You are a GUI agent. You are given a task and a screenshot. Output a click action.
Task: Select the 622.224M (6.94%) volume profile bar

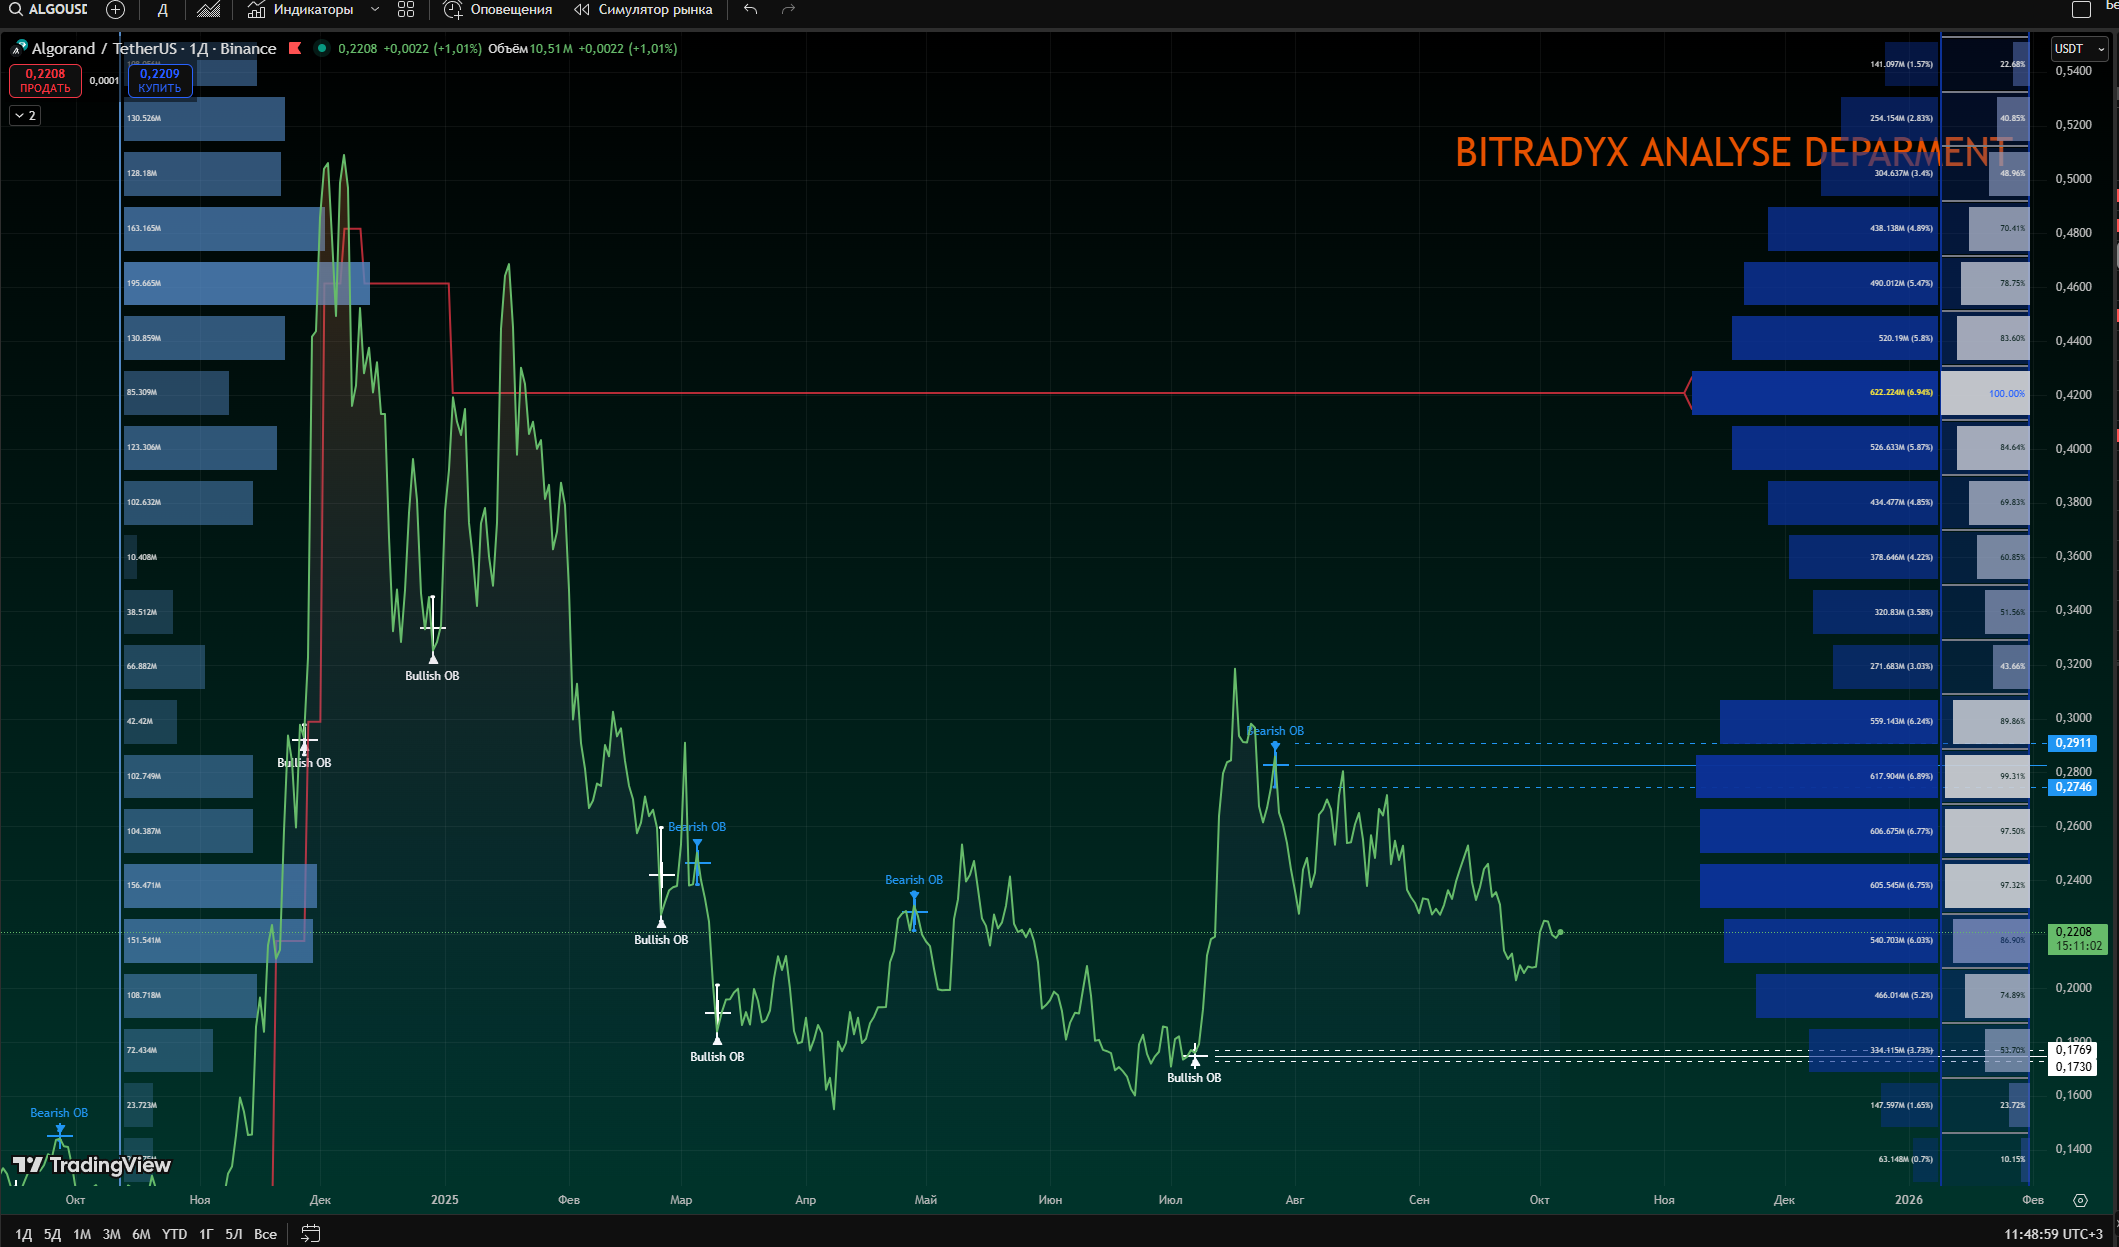pyautogui.click(x=1815, y=393)
